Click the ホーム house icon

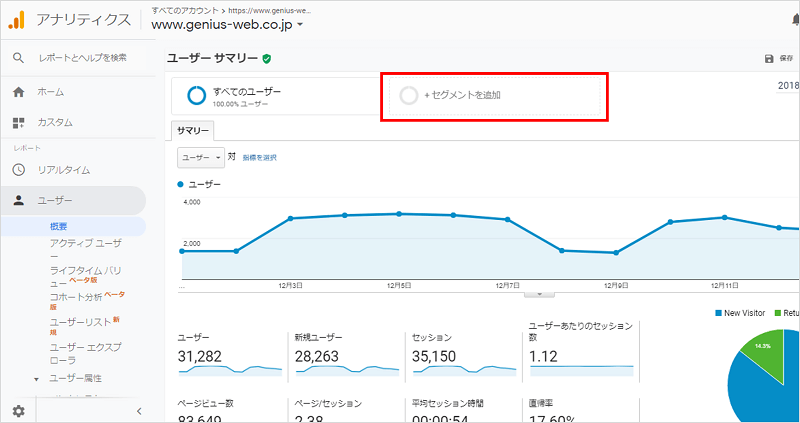click(18, 92)
